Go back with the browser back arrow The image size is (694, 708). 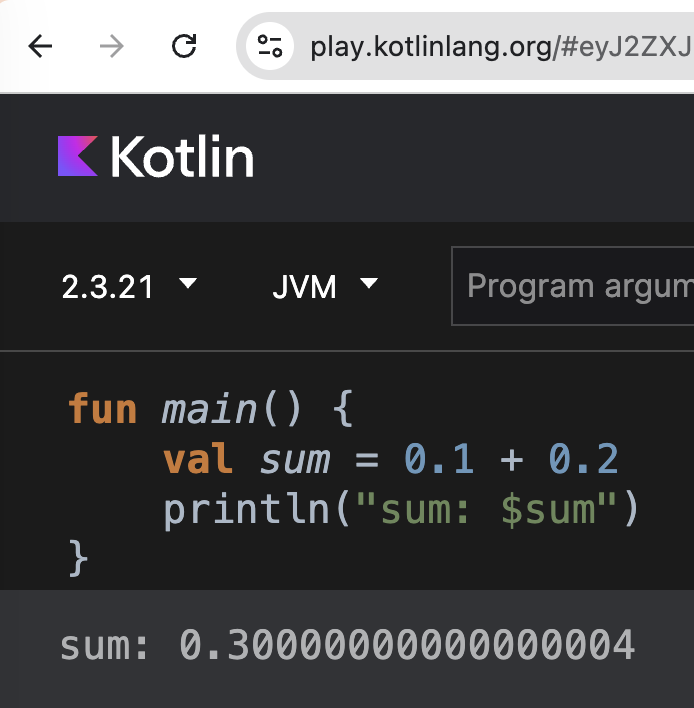point(40,46)
